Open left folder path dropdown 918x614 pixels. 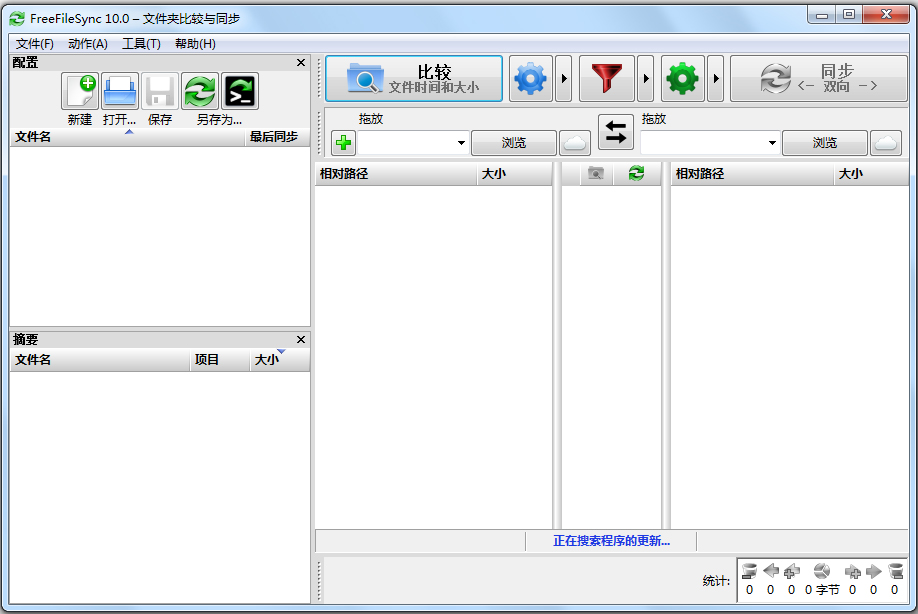point(461,143)
